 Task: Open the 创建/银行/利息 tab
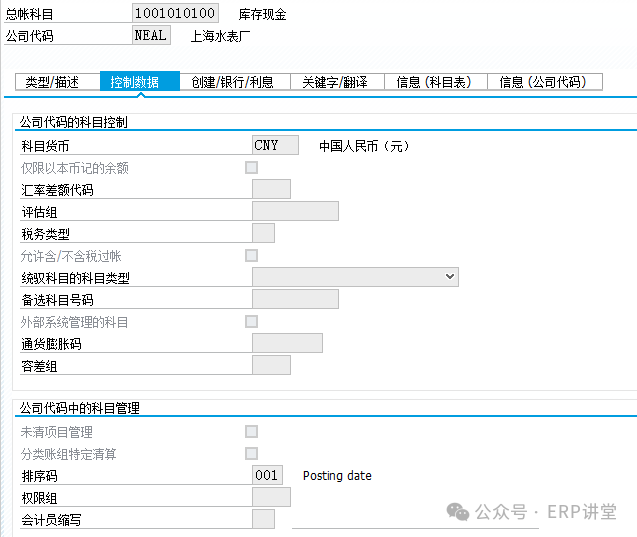233,82
